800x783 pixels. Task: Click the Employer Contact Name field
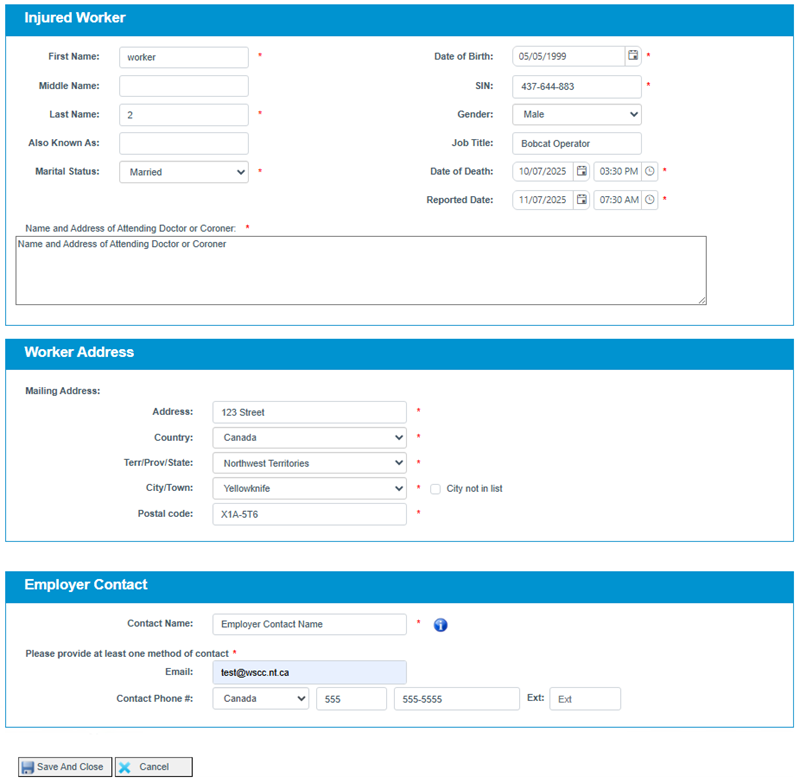pyautogui.click(x=309, y=624)
